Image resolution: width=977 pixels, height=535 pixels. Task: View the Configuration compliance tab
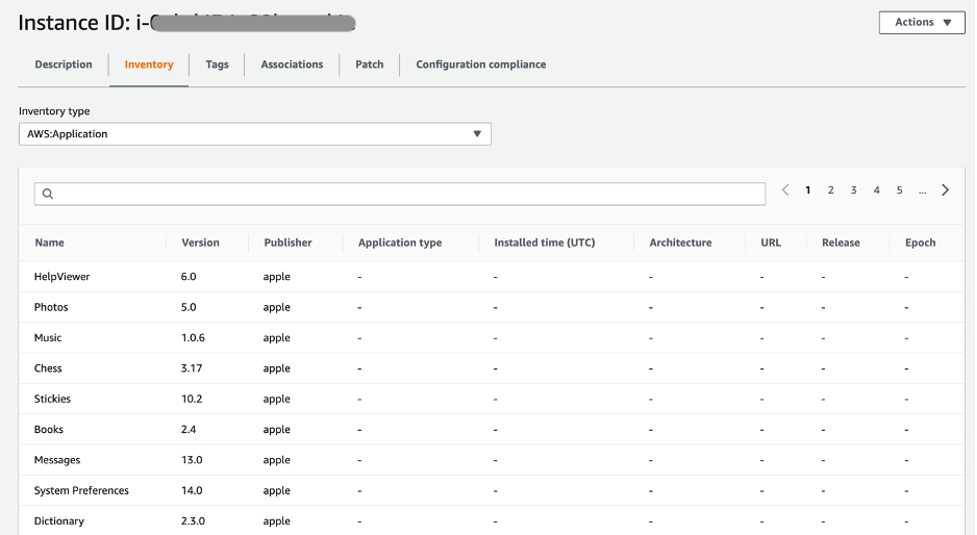[x=481, y=64]
